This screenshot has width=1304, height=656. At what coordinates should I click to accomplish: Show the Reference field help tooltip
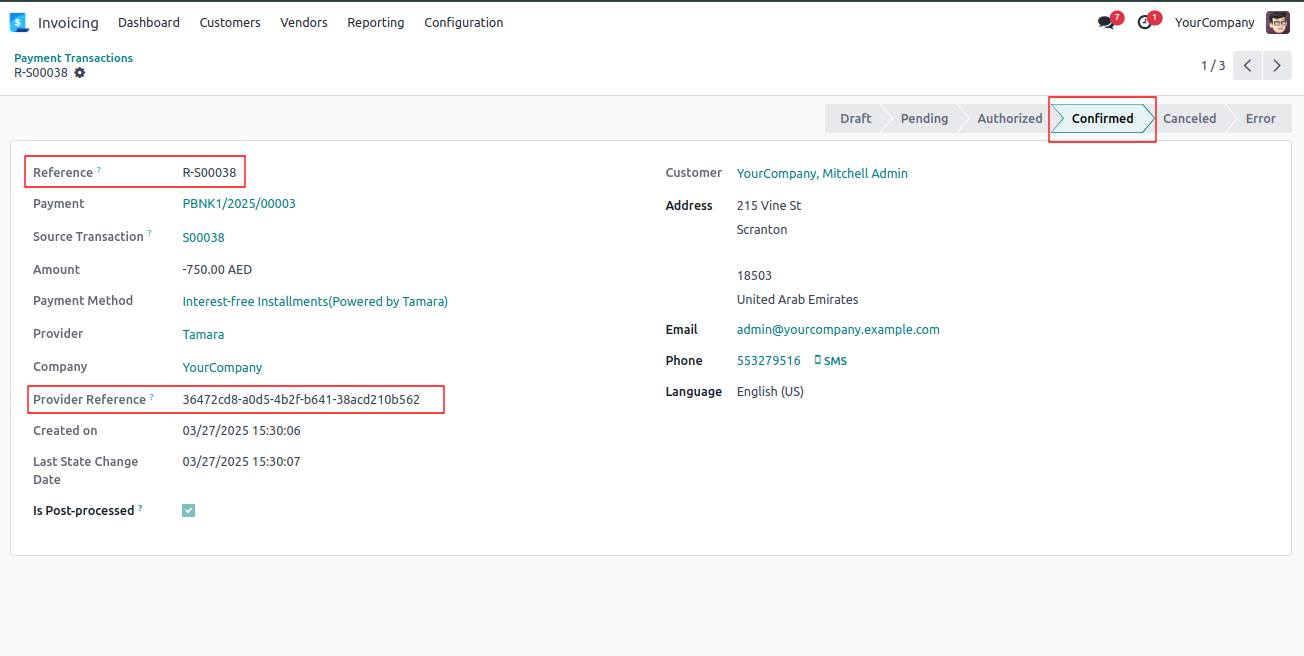point(99,170)
